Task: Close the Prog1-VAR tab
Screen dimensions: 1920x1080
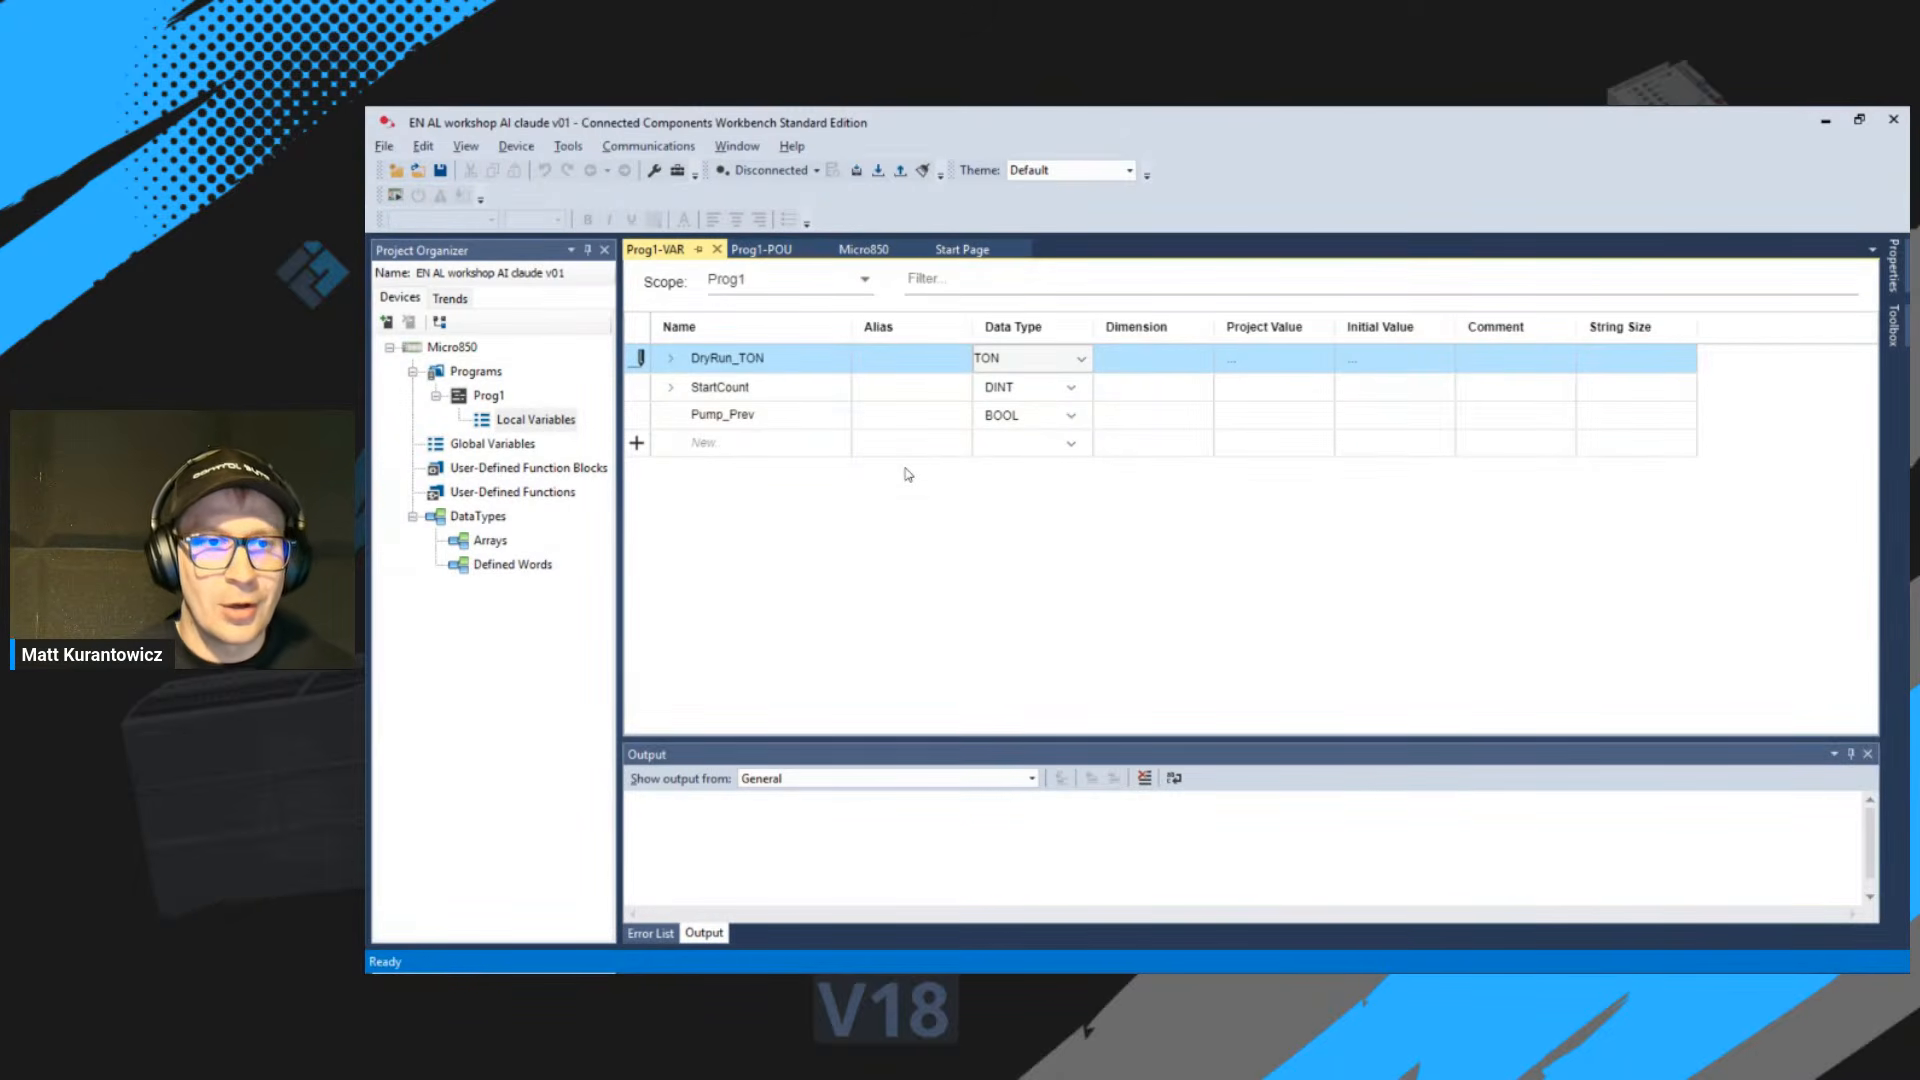Action: [x=717, y=249]
